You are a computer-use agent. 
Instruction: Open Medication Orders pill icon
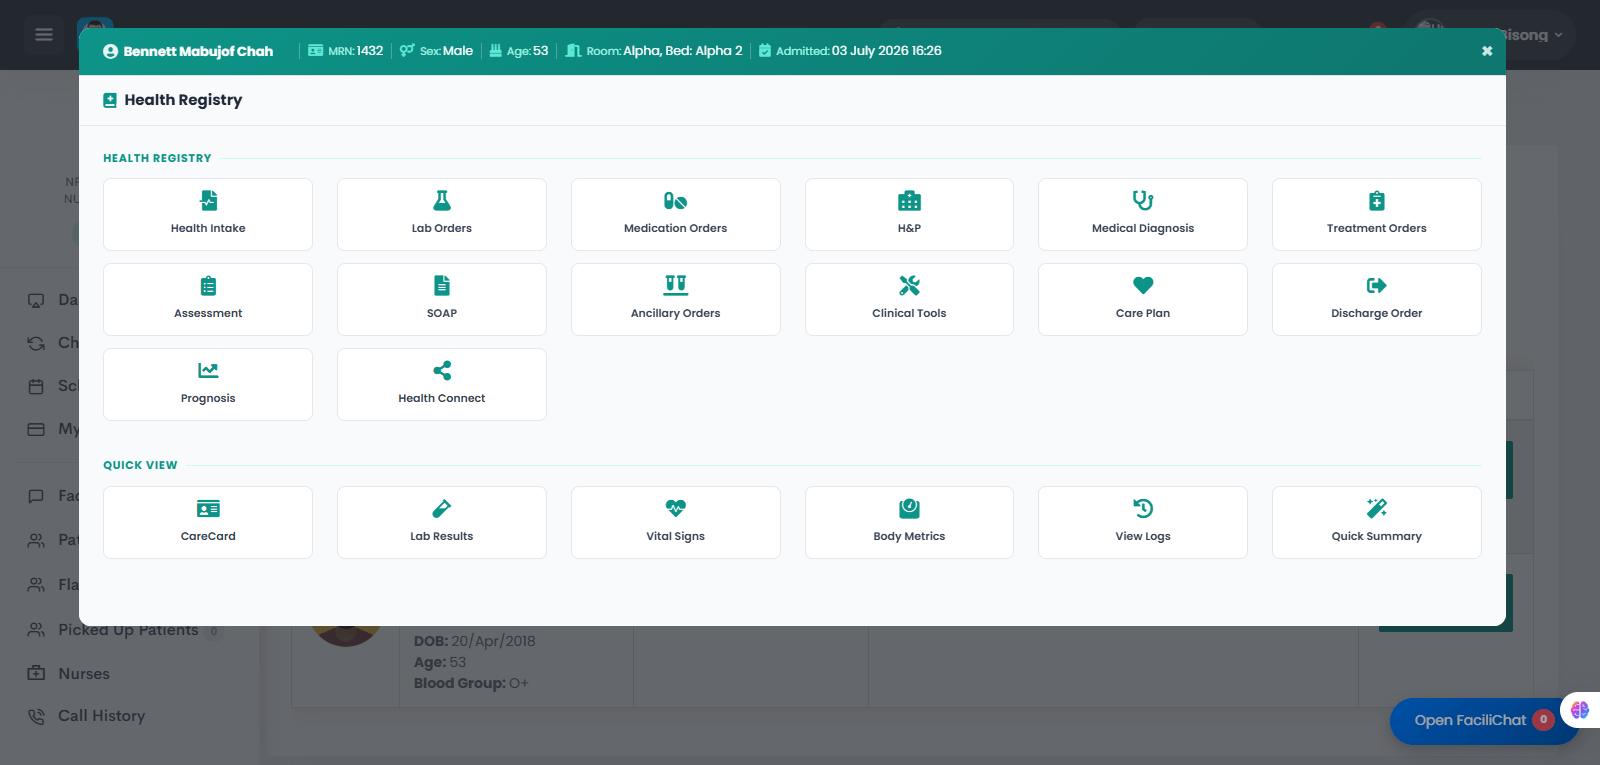pyautogui.click(x=675, y=201)
